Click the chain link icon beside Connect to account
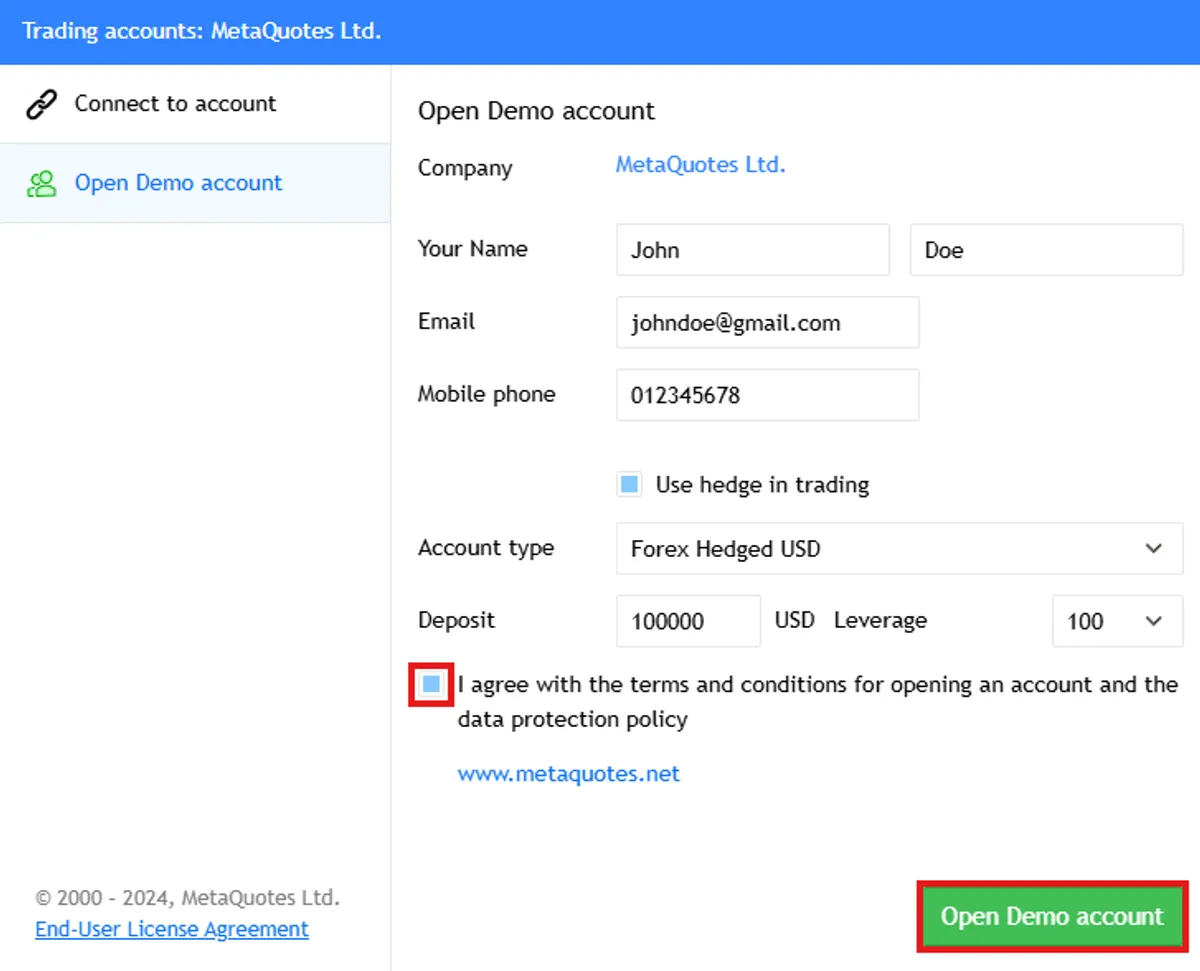The width and height of the screenshot is (1200, 971). click(41, 104)
